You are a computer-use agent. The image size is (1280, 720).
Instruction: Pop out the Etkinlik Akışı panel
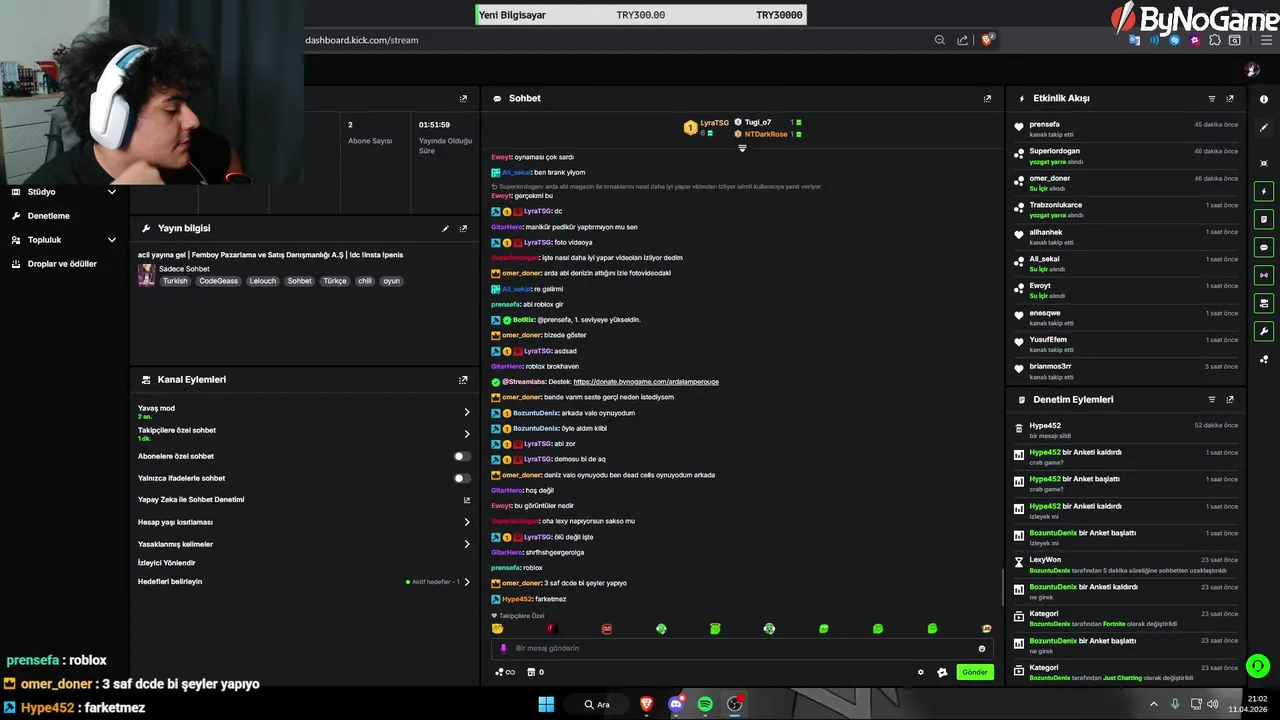click(x=1230, y=99)
